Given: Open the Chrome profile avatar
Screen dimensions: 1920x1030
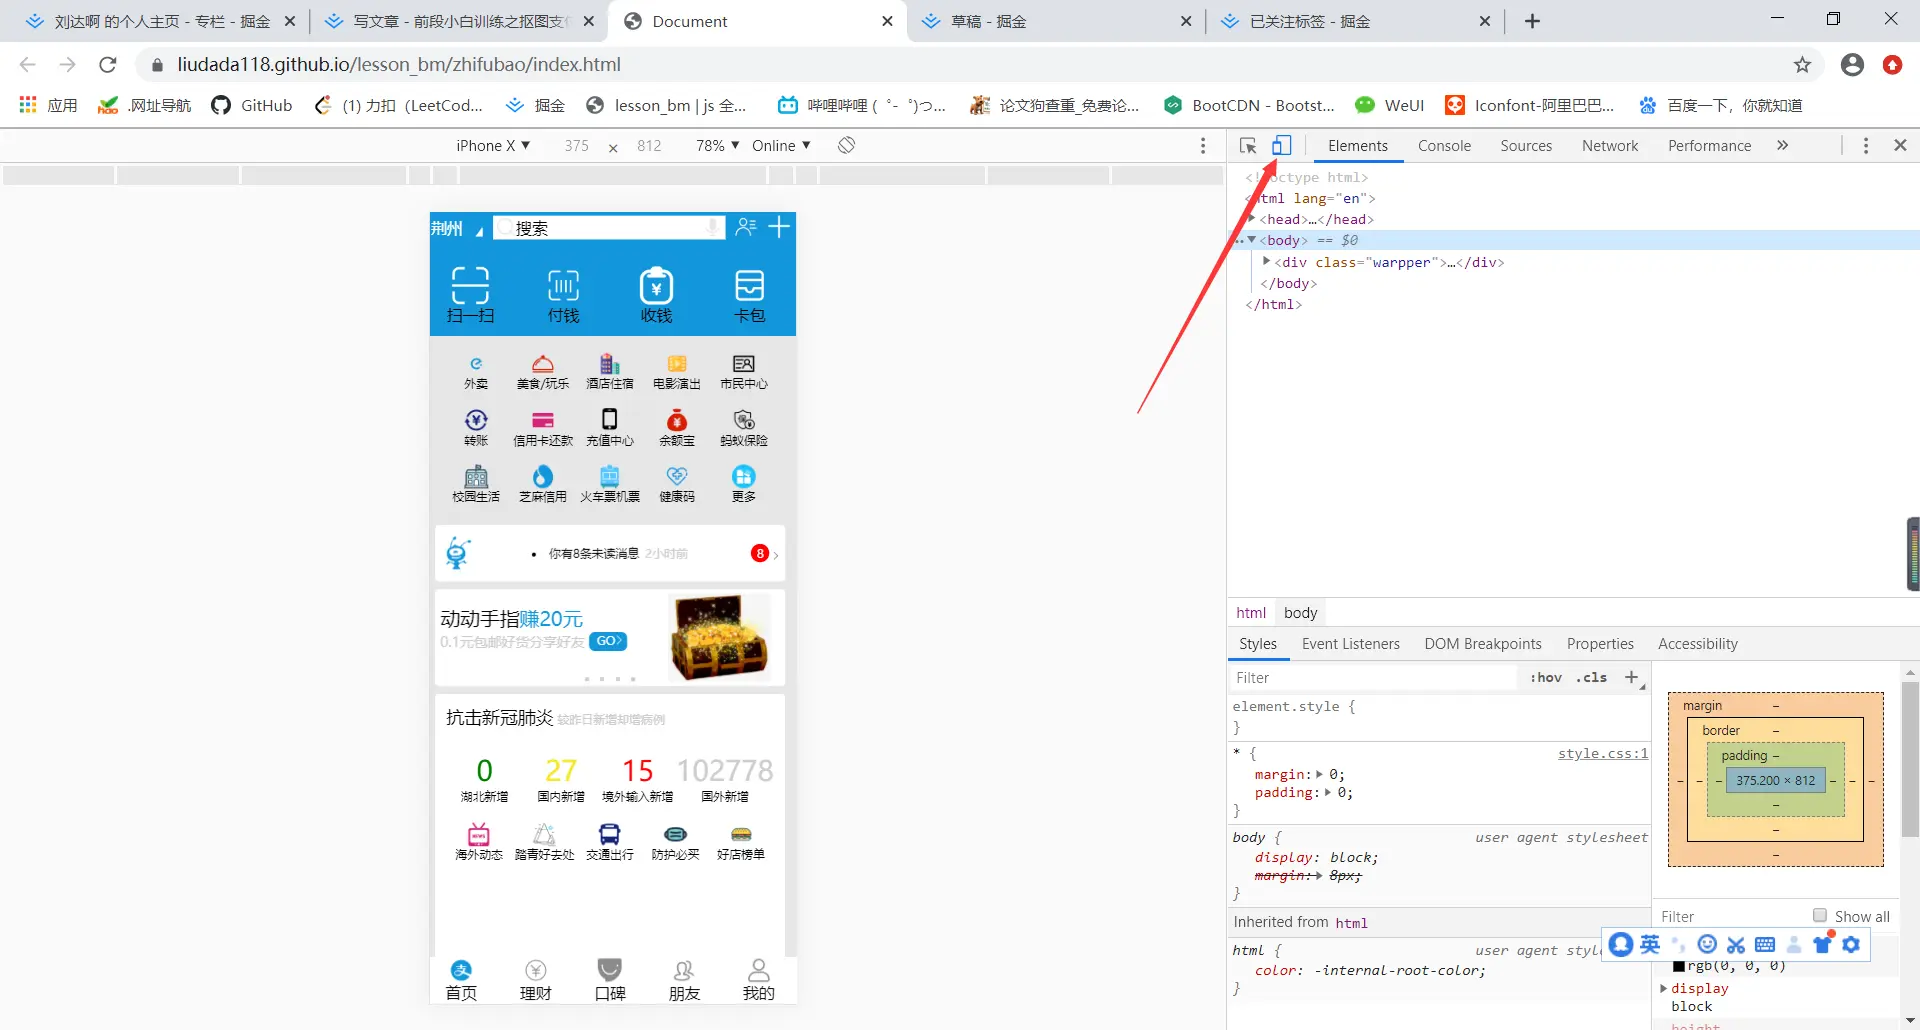Looking at the screenshot, I should click(1852, 65).
